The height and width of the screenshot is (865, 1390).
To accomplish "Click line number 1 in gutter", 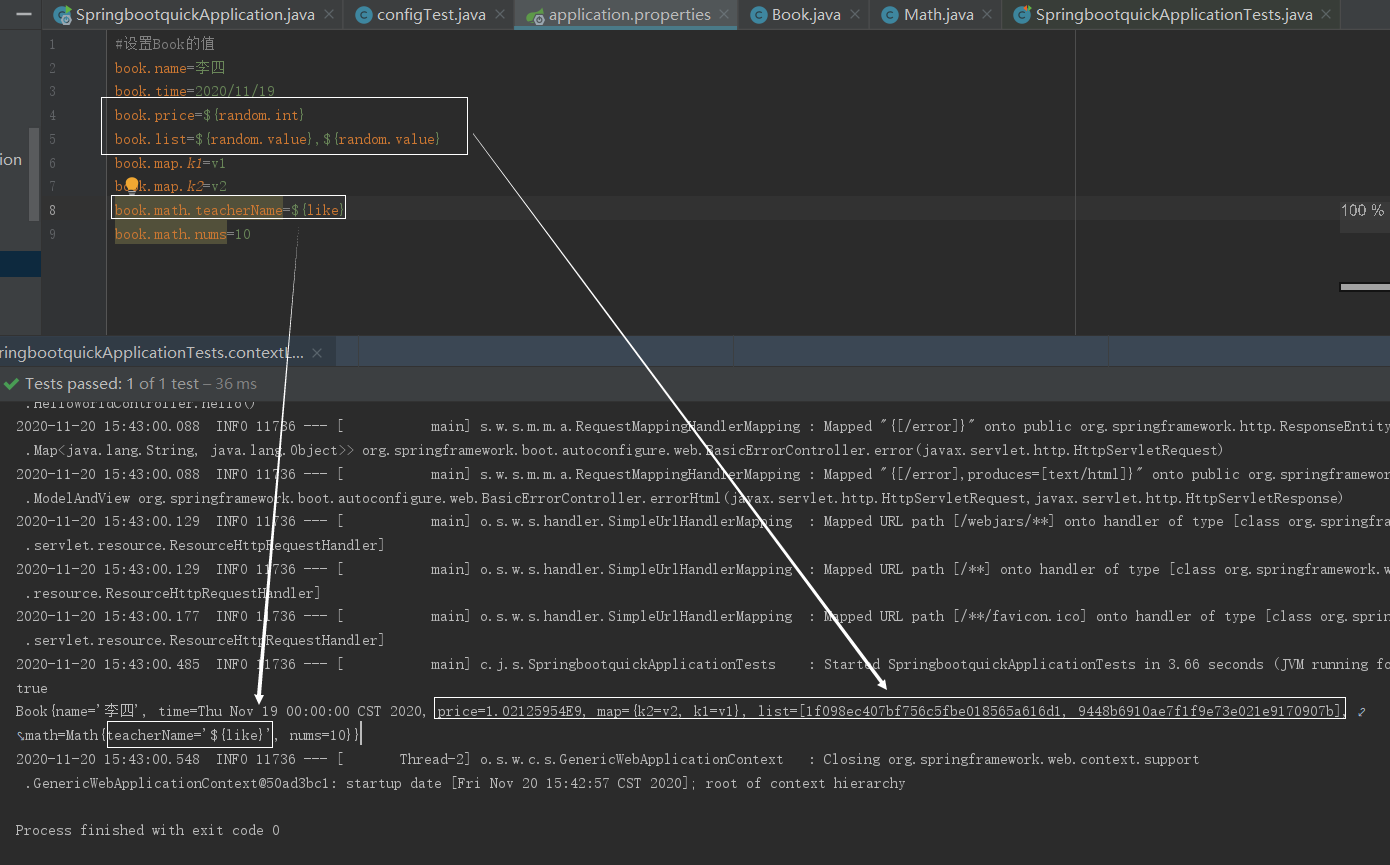I will point(52,44).
